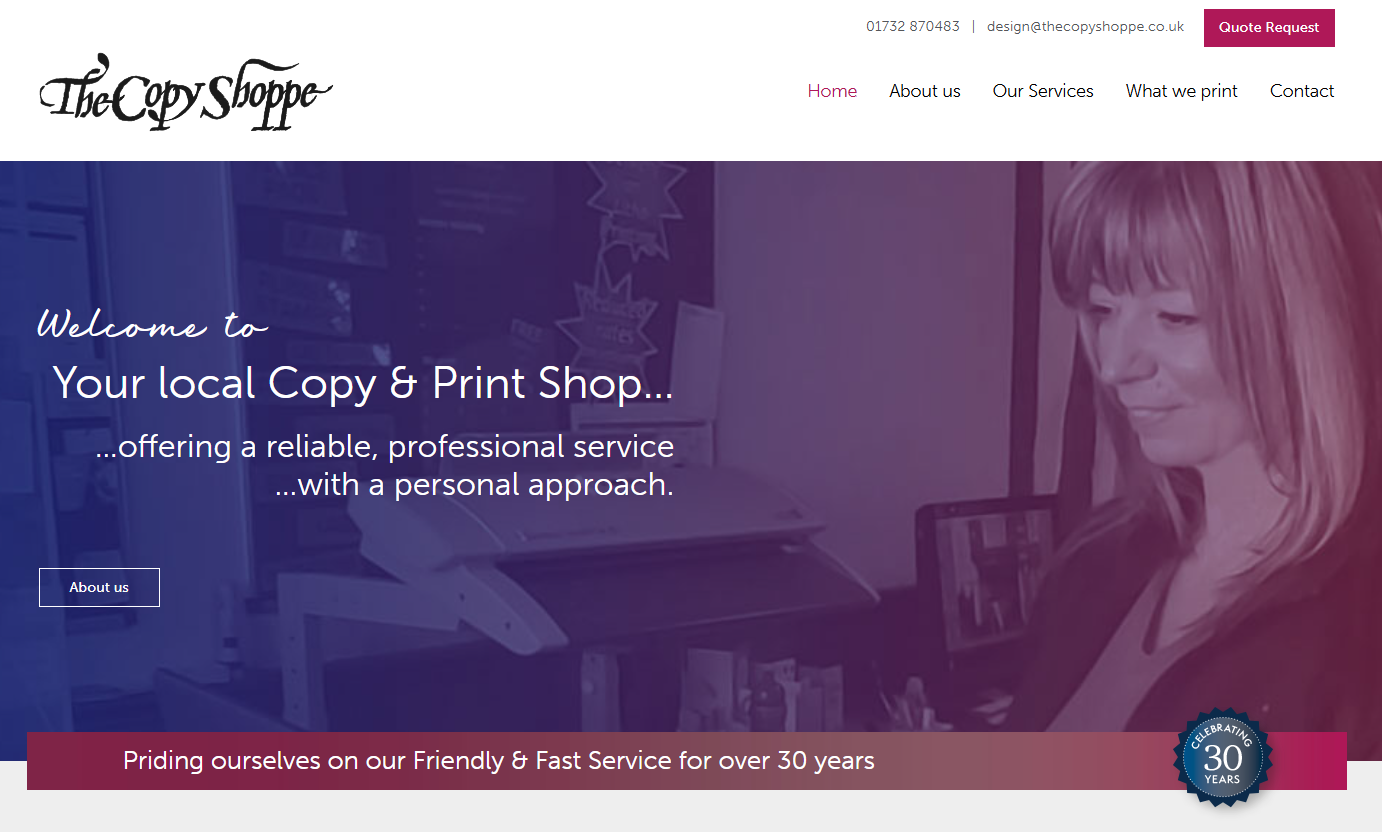
Task: Click the Quote Request button
Action: tap(1269, 28)
